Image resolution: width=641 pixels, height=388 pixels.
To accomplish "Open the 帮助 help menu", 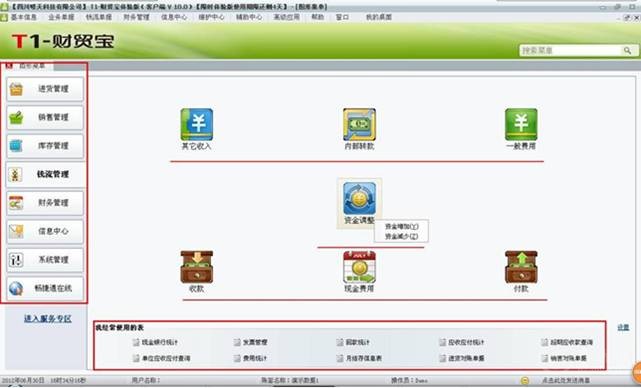I will point(318,17).
